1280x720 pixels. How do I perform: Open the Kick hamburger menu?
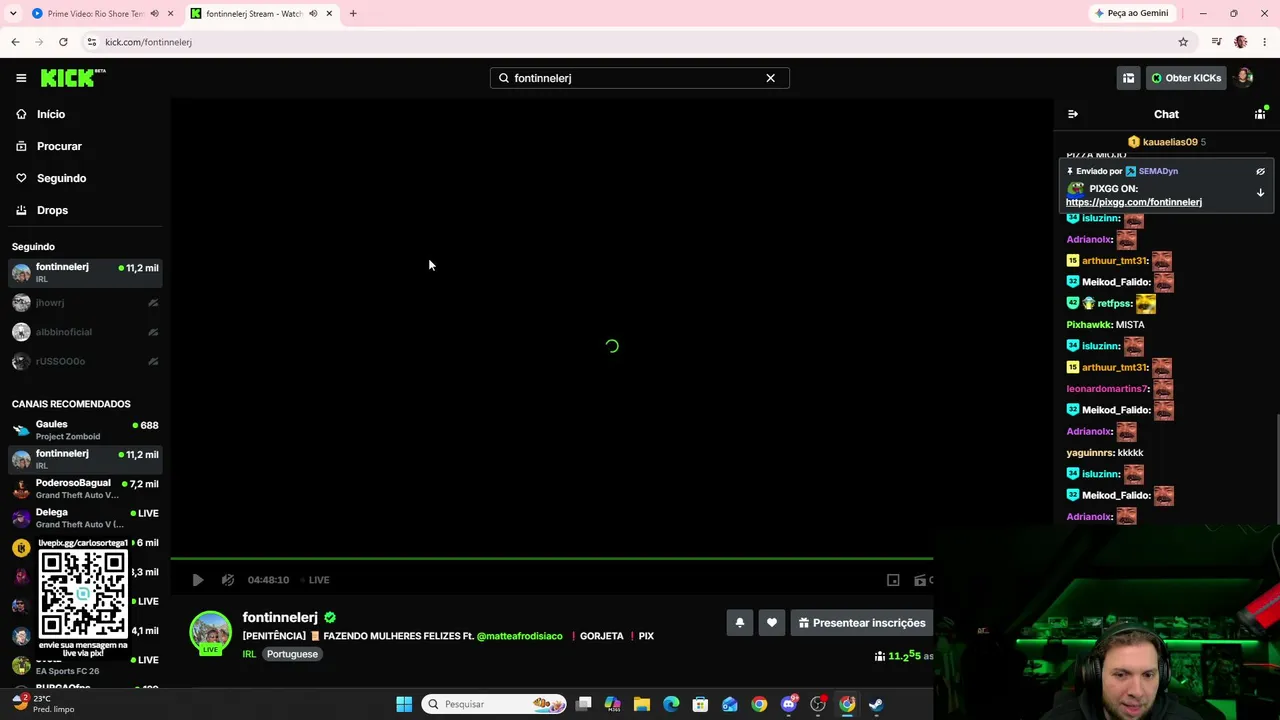tap(21, 78)
